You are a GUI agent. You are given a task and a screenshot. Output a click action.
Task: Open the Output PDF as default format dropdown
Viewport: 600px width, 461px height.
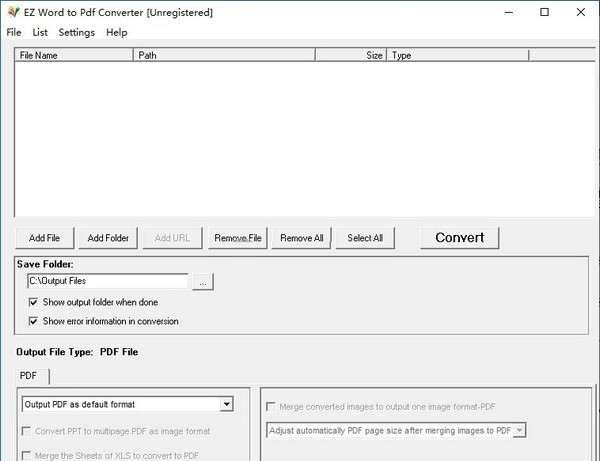[x=128, y=404]
